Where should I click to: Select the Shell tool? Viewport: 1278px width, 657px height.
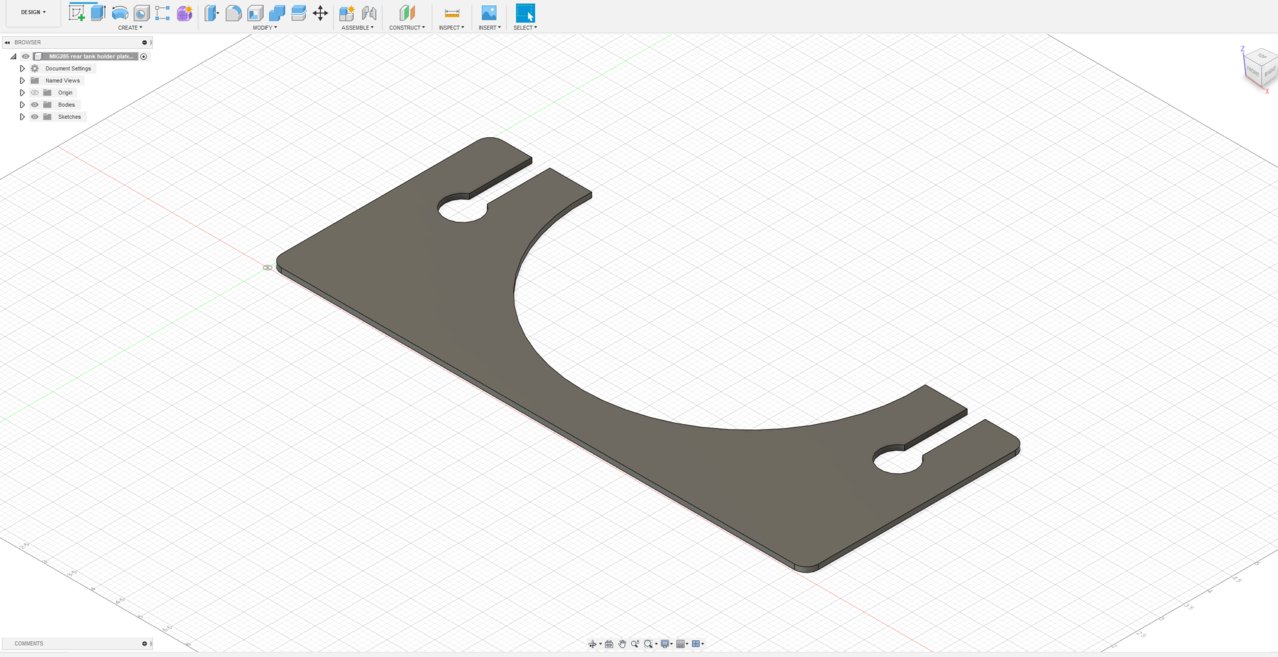(255, 13)
